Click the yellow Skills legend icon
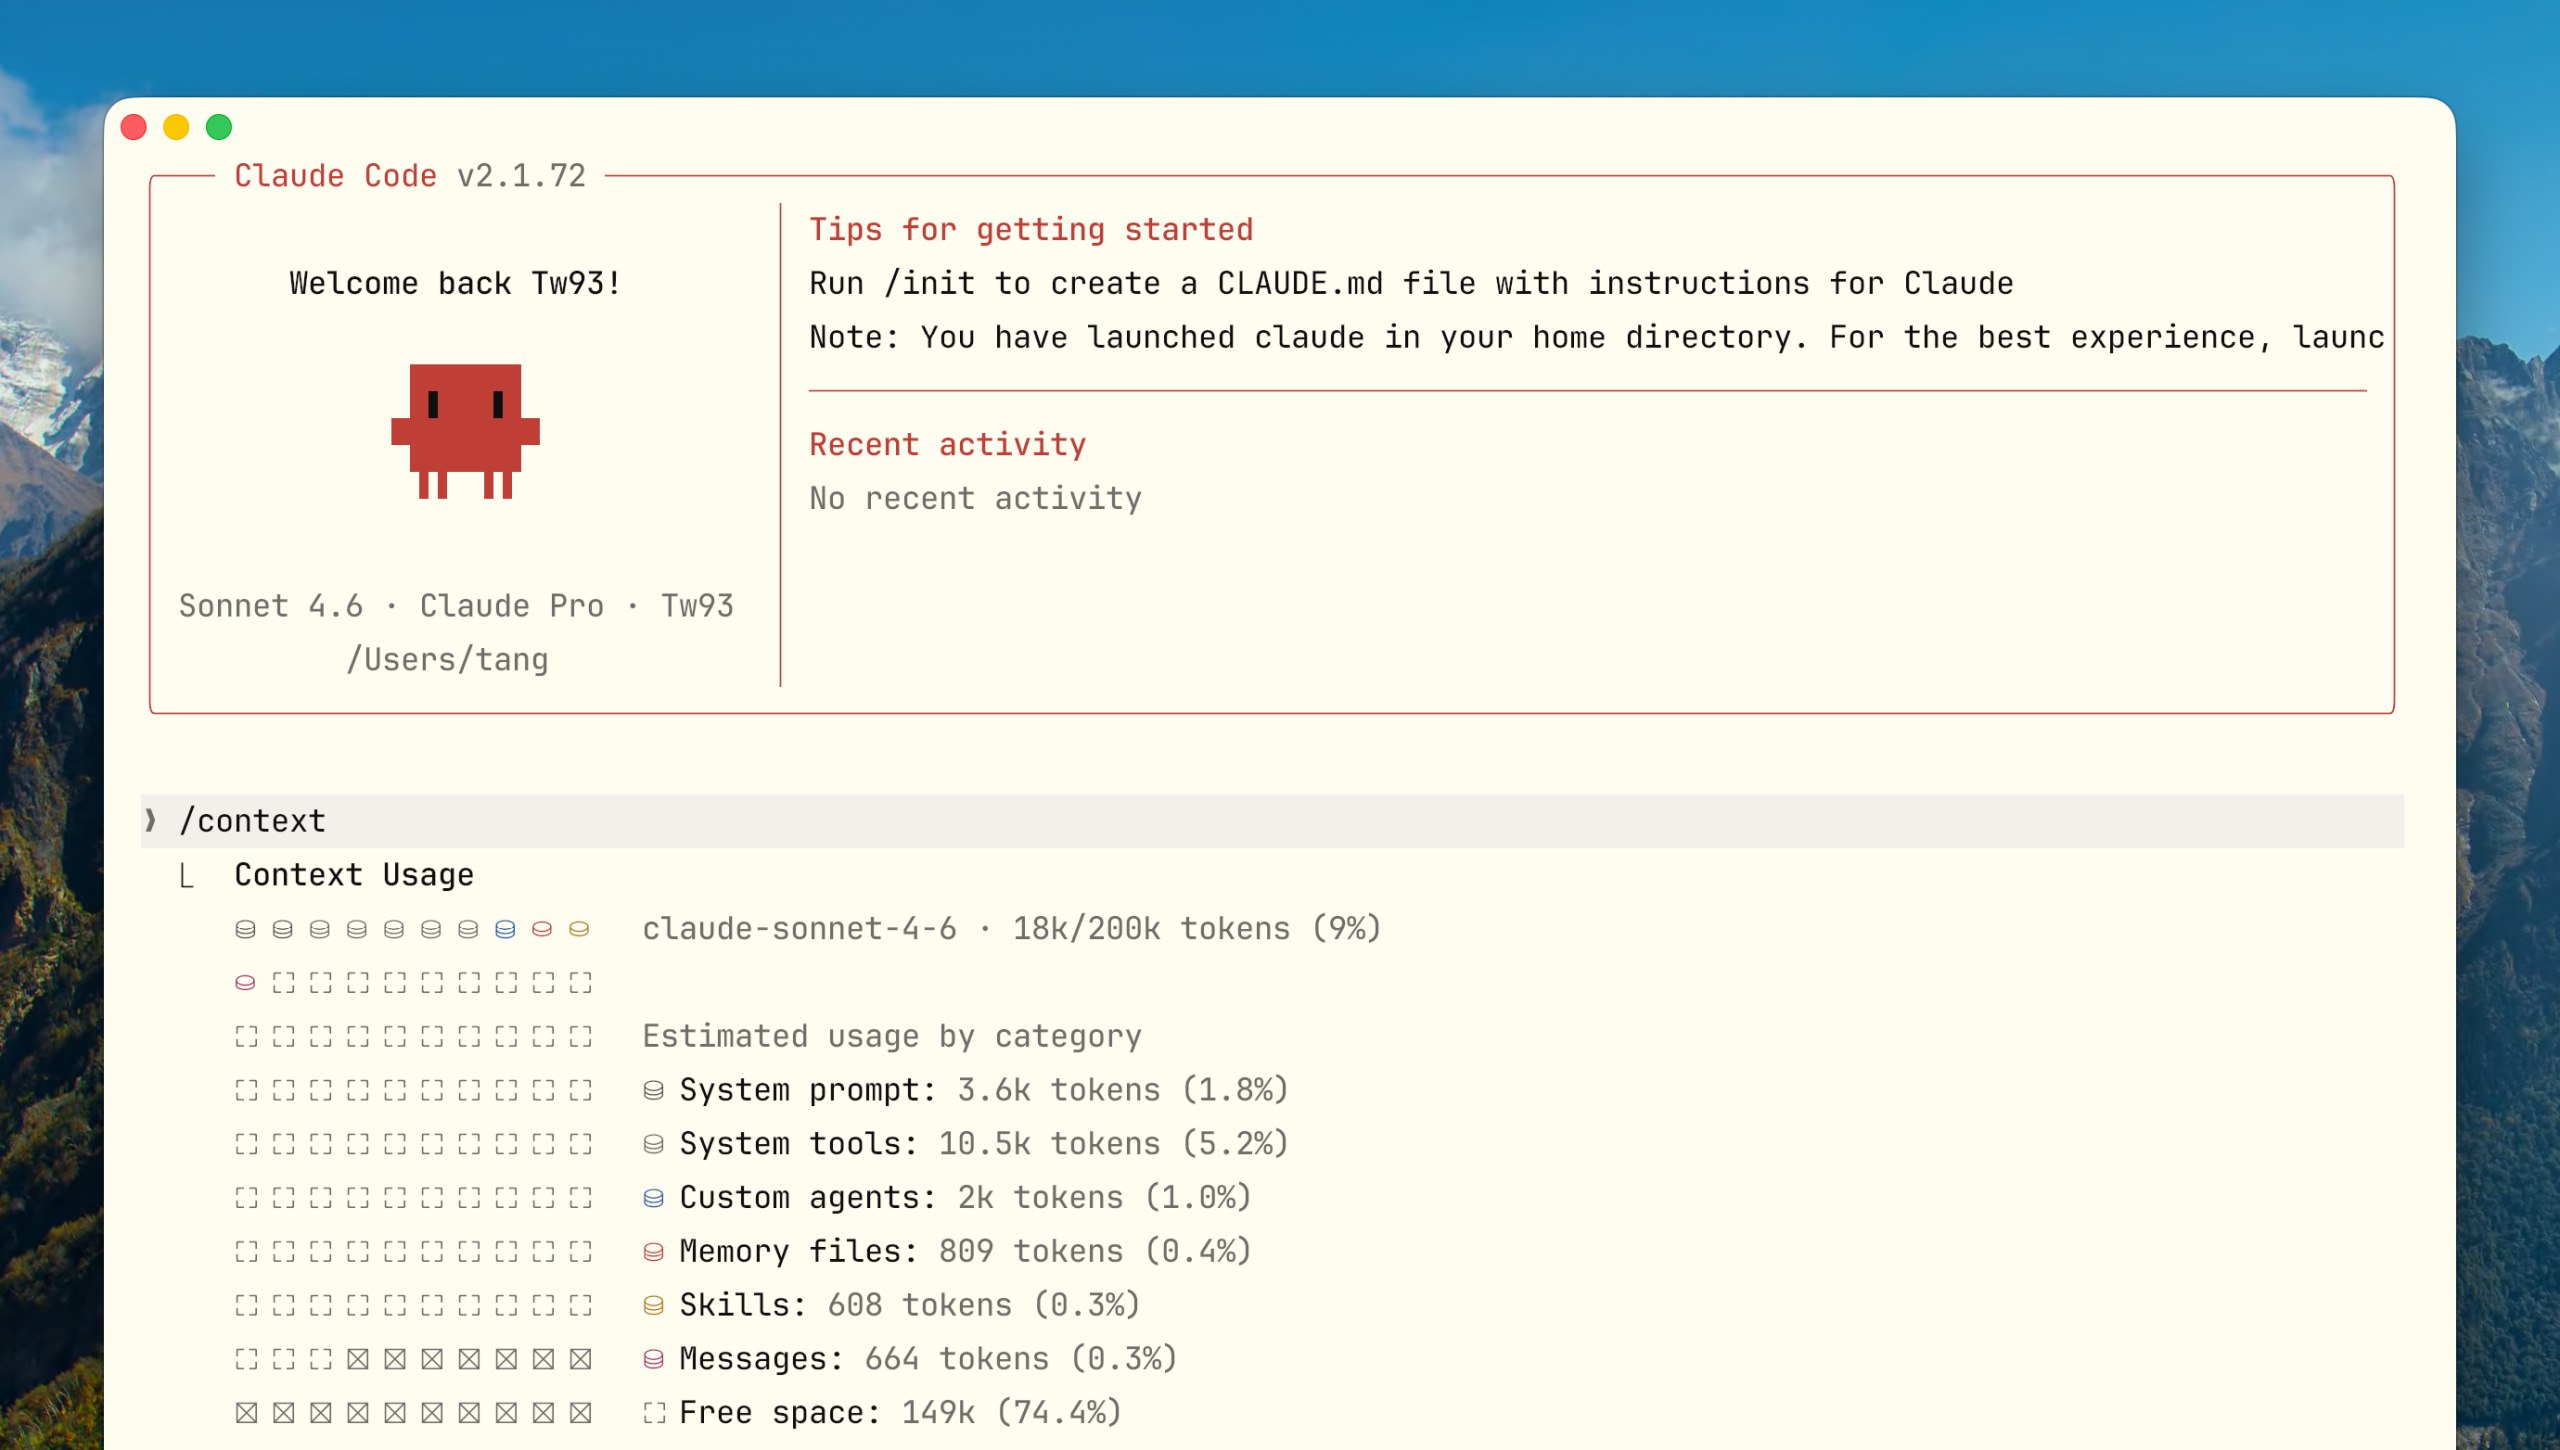The width and height of the screenshot is (2560, 1450). [653, 1306]
